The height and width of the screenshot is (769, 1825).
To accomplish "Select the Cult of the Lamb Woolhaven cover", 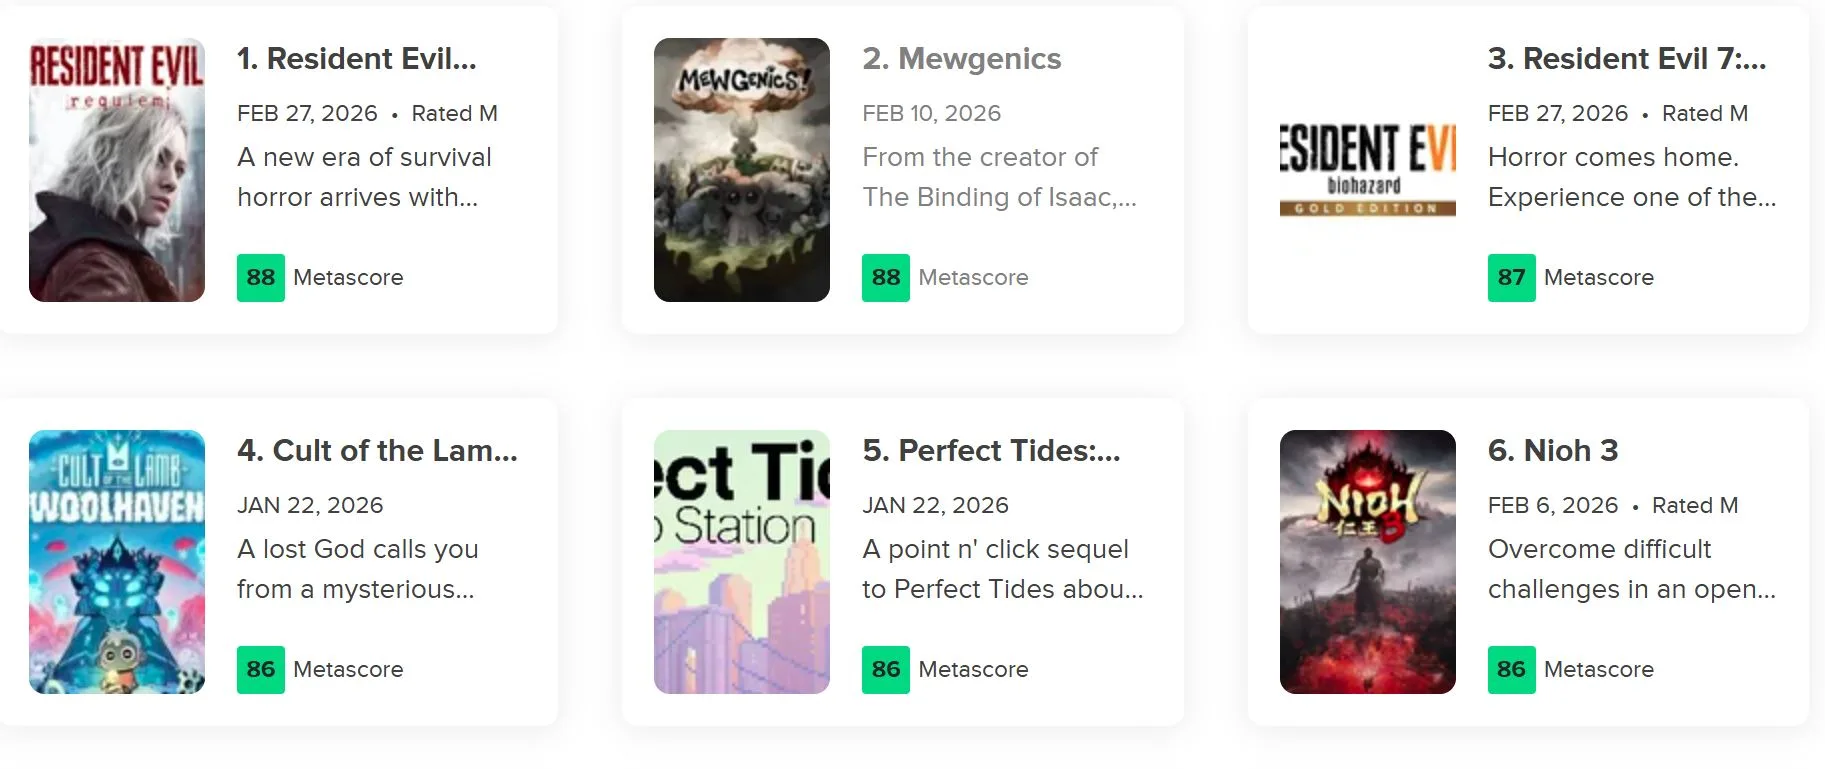I will [117, 562].
